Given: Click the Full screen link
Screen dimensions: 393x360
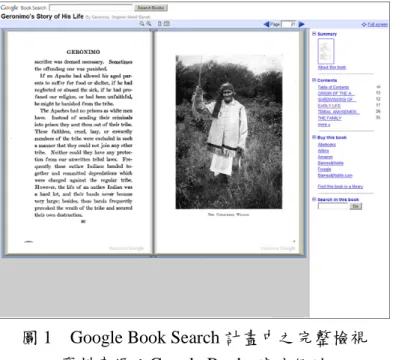Looking at the screenshot, I should 377,24.
